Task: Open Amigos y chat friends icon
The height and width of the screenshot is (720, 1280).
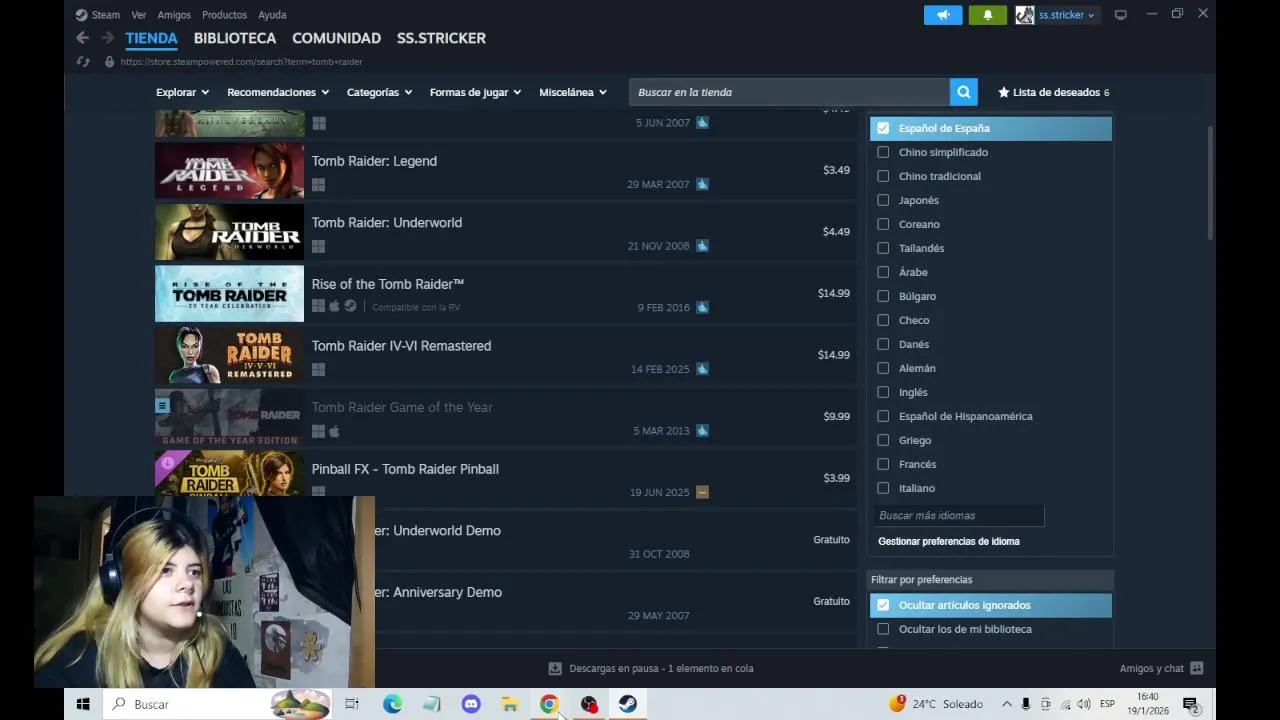Action: click(x=1196, y=668)
